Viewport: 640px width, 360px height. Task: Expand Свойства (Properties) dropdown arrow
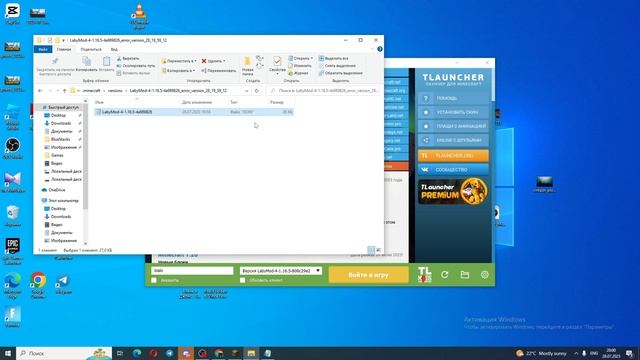pyautogui.click(x=277, y=74)
